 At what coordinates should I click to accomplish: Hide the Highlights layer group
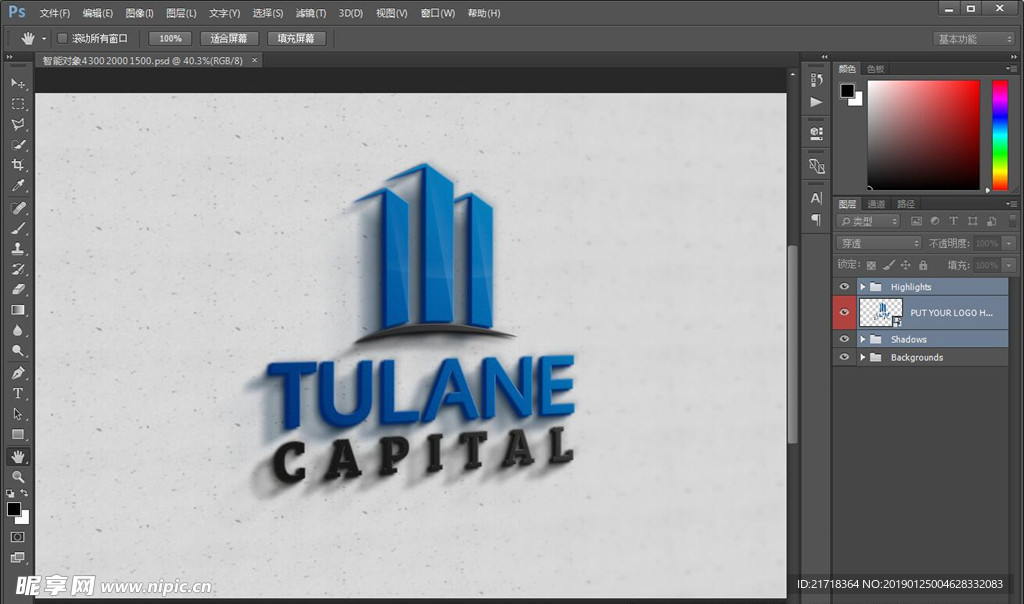[844, 287]
